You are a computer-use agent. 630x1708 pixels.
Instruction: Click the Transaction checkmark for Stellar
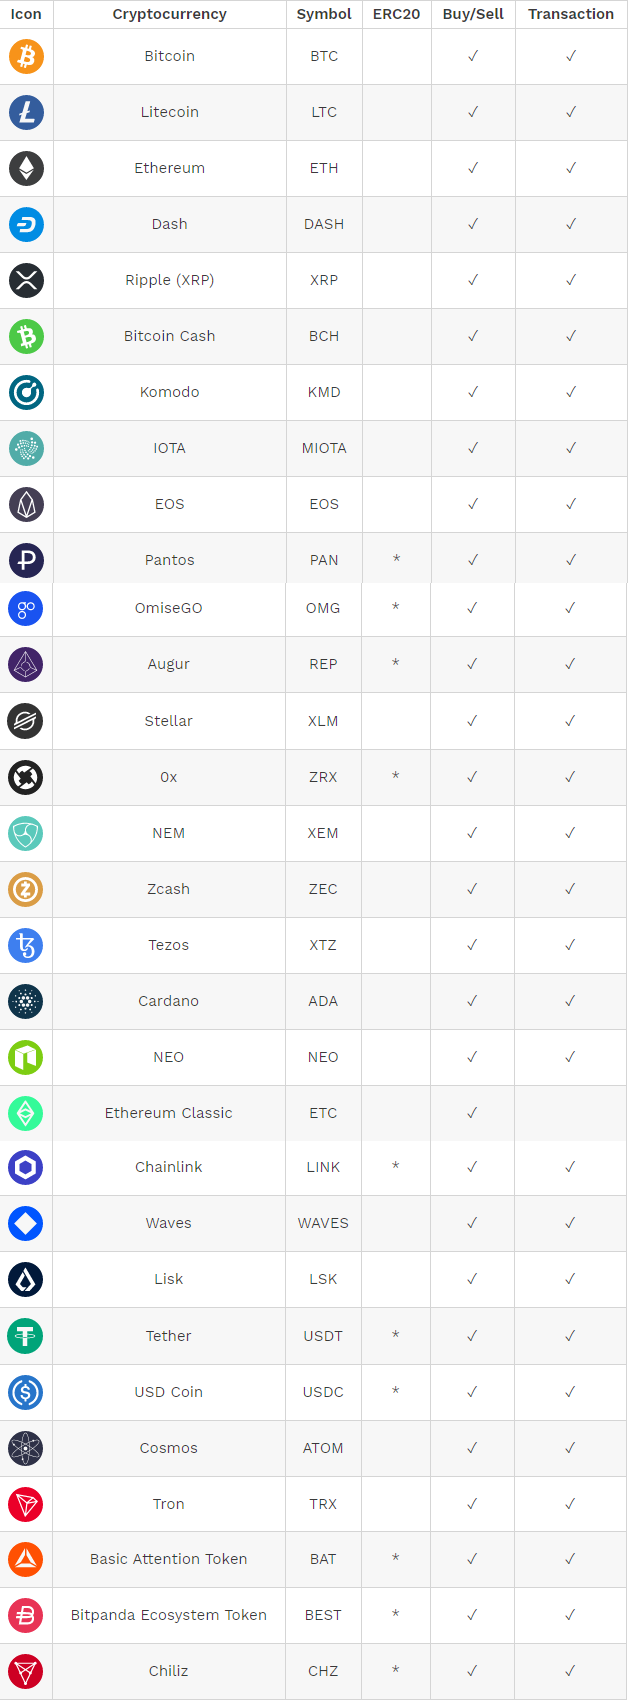(570, 721)
